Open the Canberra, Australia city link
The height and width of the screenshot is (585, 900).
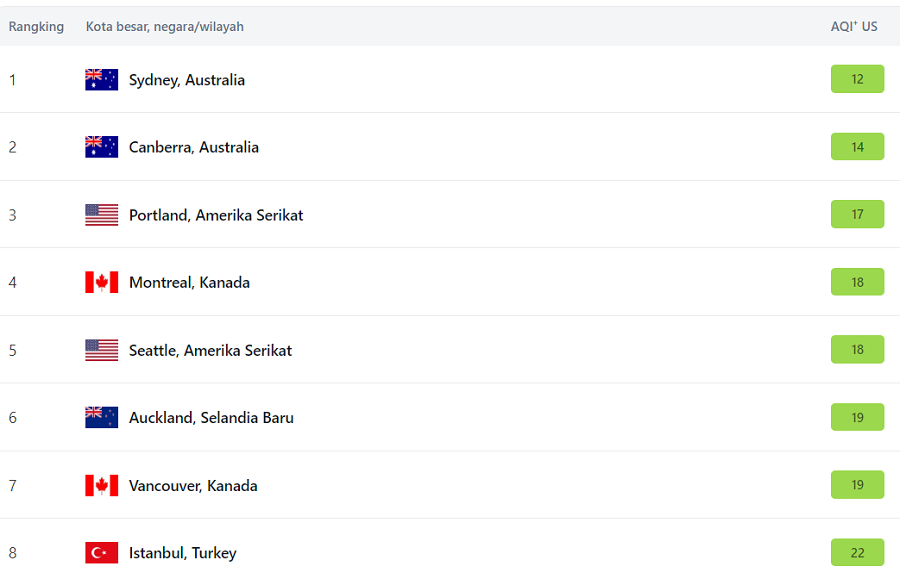193,147
